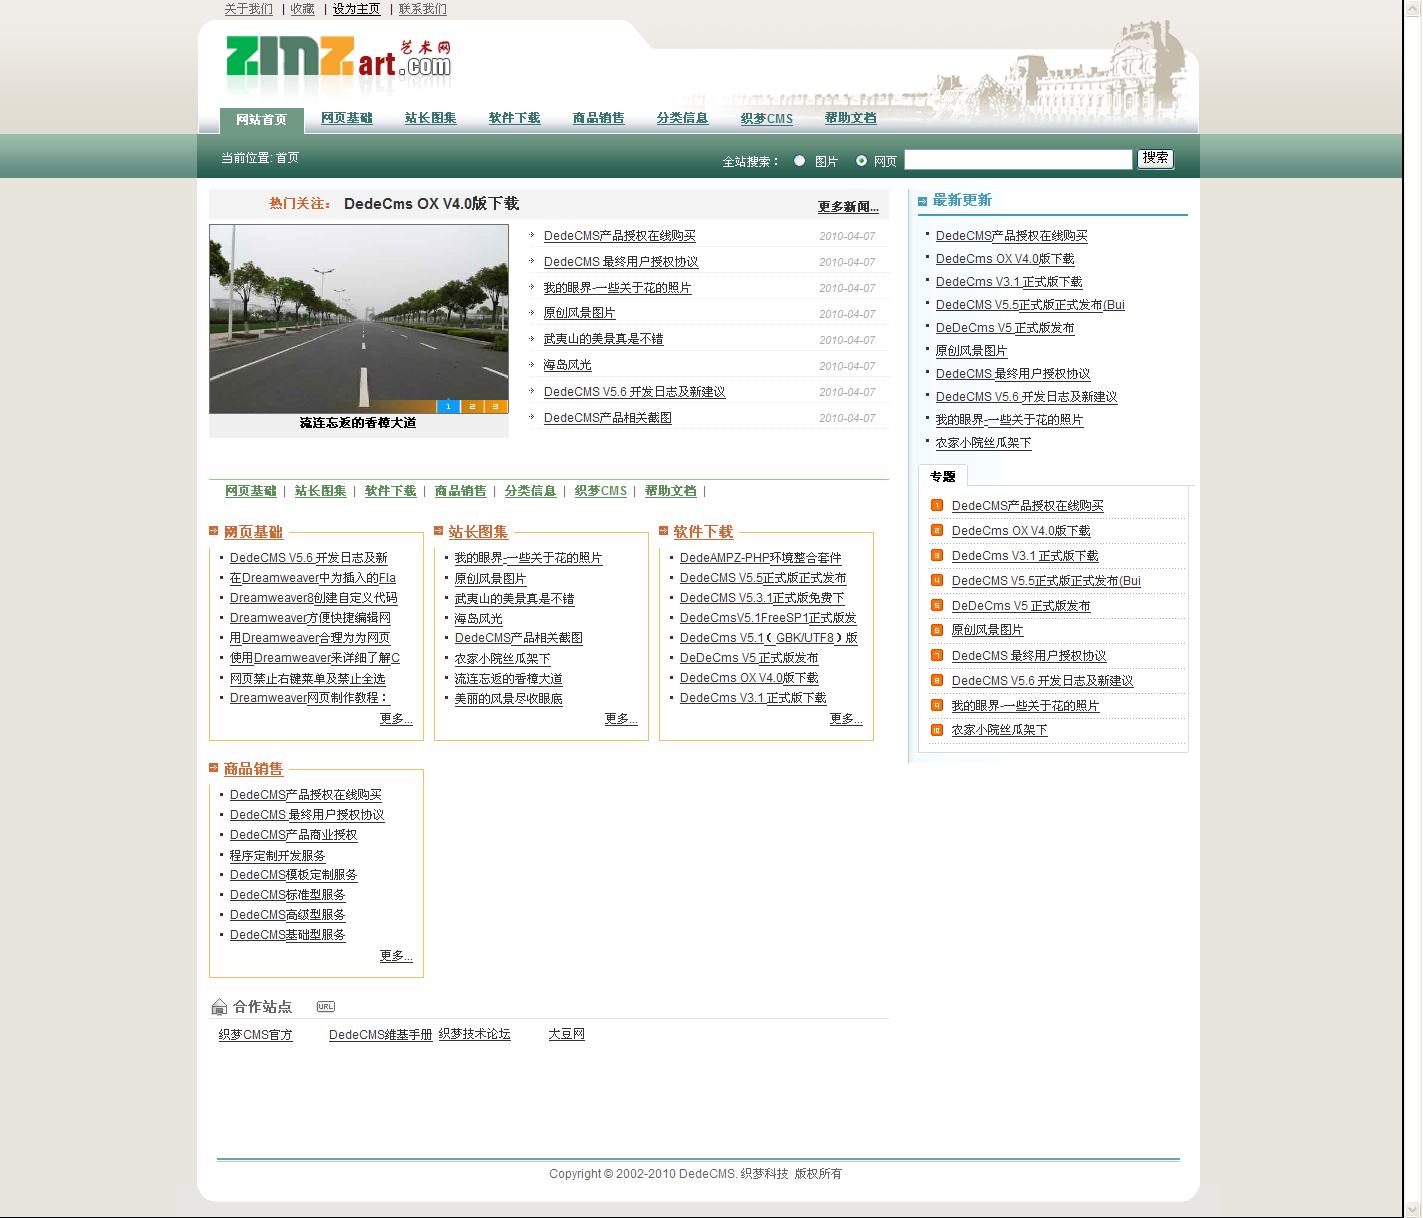
Task: Click 织梦CMS in the green category link row
Action: point(601,491)
